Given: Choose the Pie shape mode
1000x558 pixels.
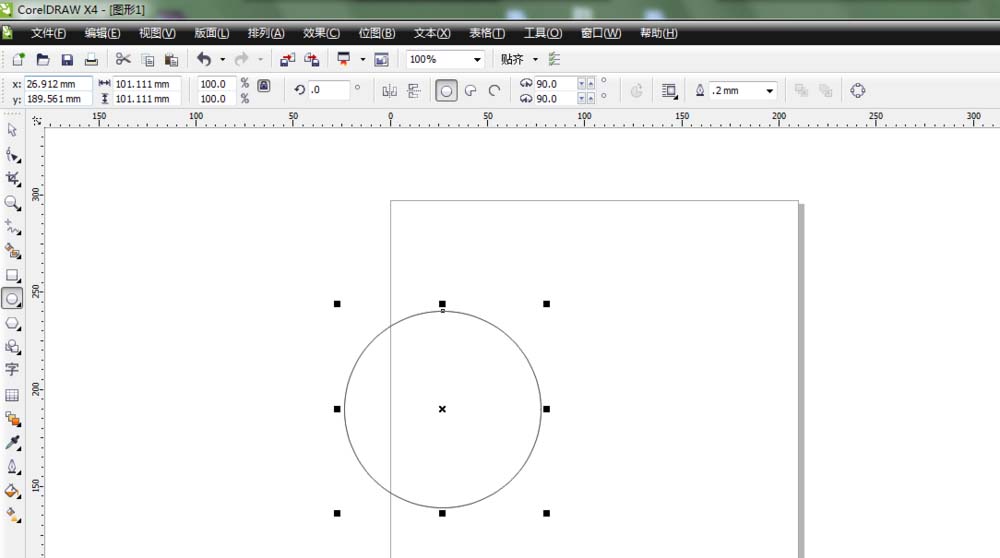Looking at the screenshot, I should pyautogui.click(x=471, y=91).
